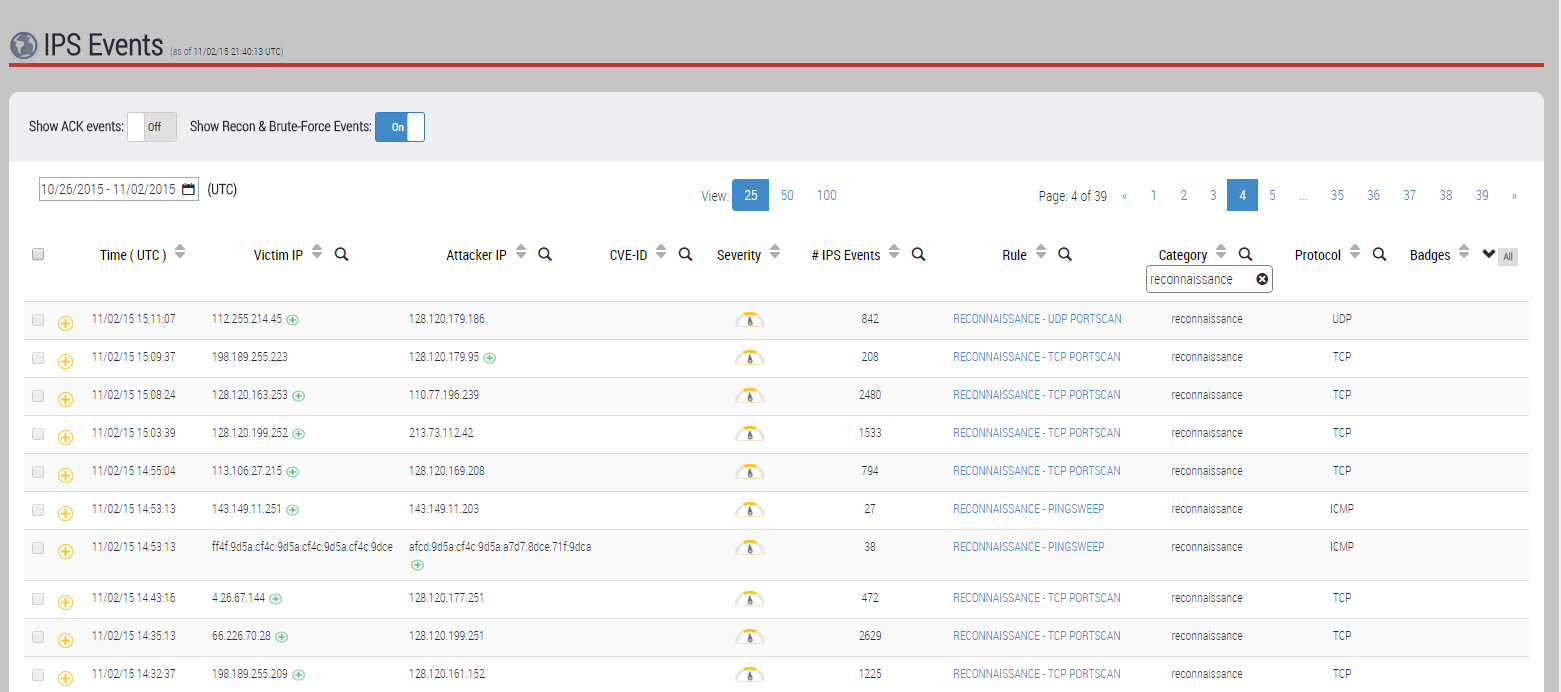The image size is (1561, 692).
Task: Click green plus next to 128.120.199.252
Action: [299, 434]
